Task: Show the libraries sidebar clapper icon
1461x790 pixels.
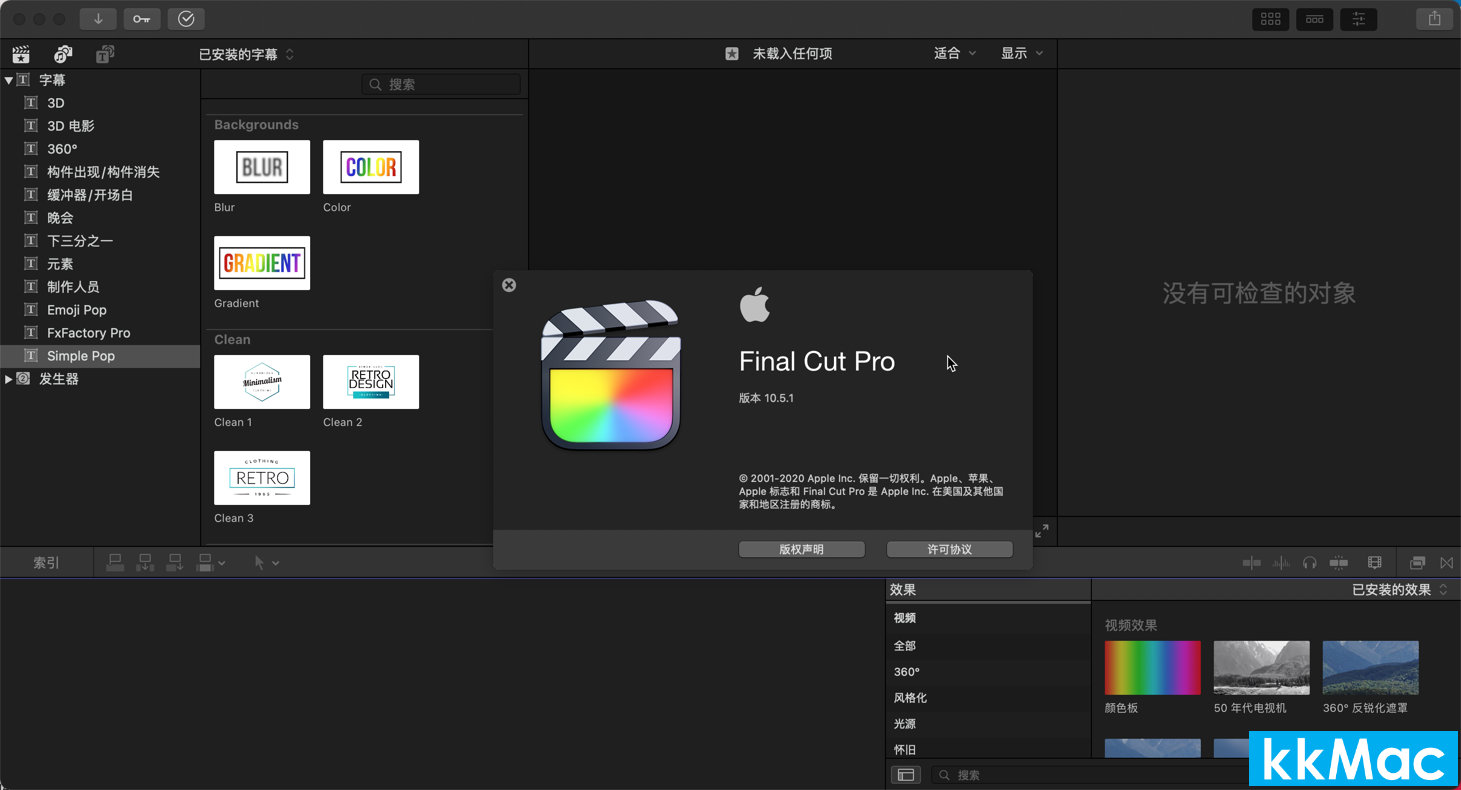Action: (x=21, y=54)
